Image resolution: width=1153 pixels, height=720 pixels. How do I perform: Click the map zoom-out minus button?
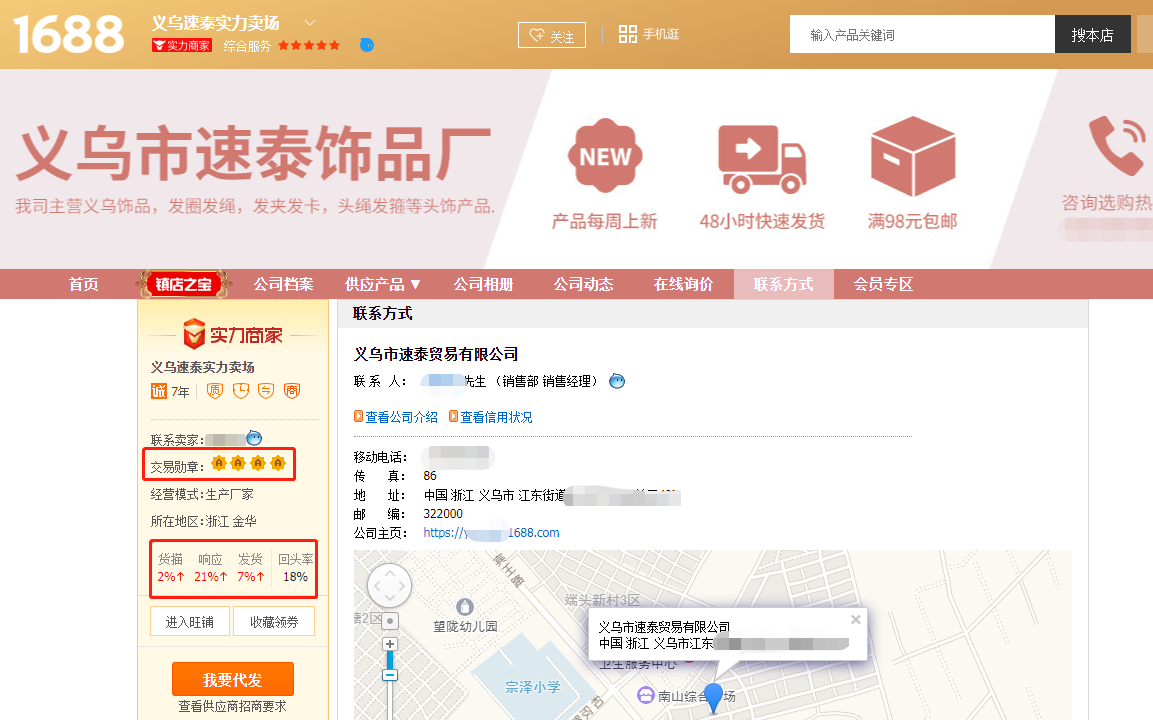[x=390, y=674]
